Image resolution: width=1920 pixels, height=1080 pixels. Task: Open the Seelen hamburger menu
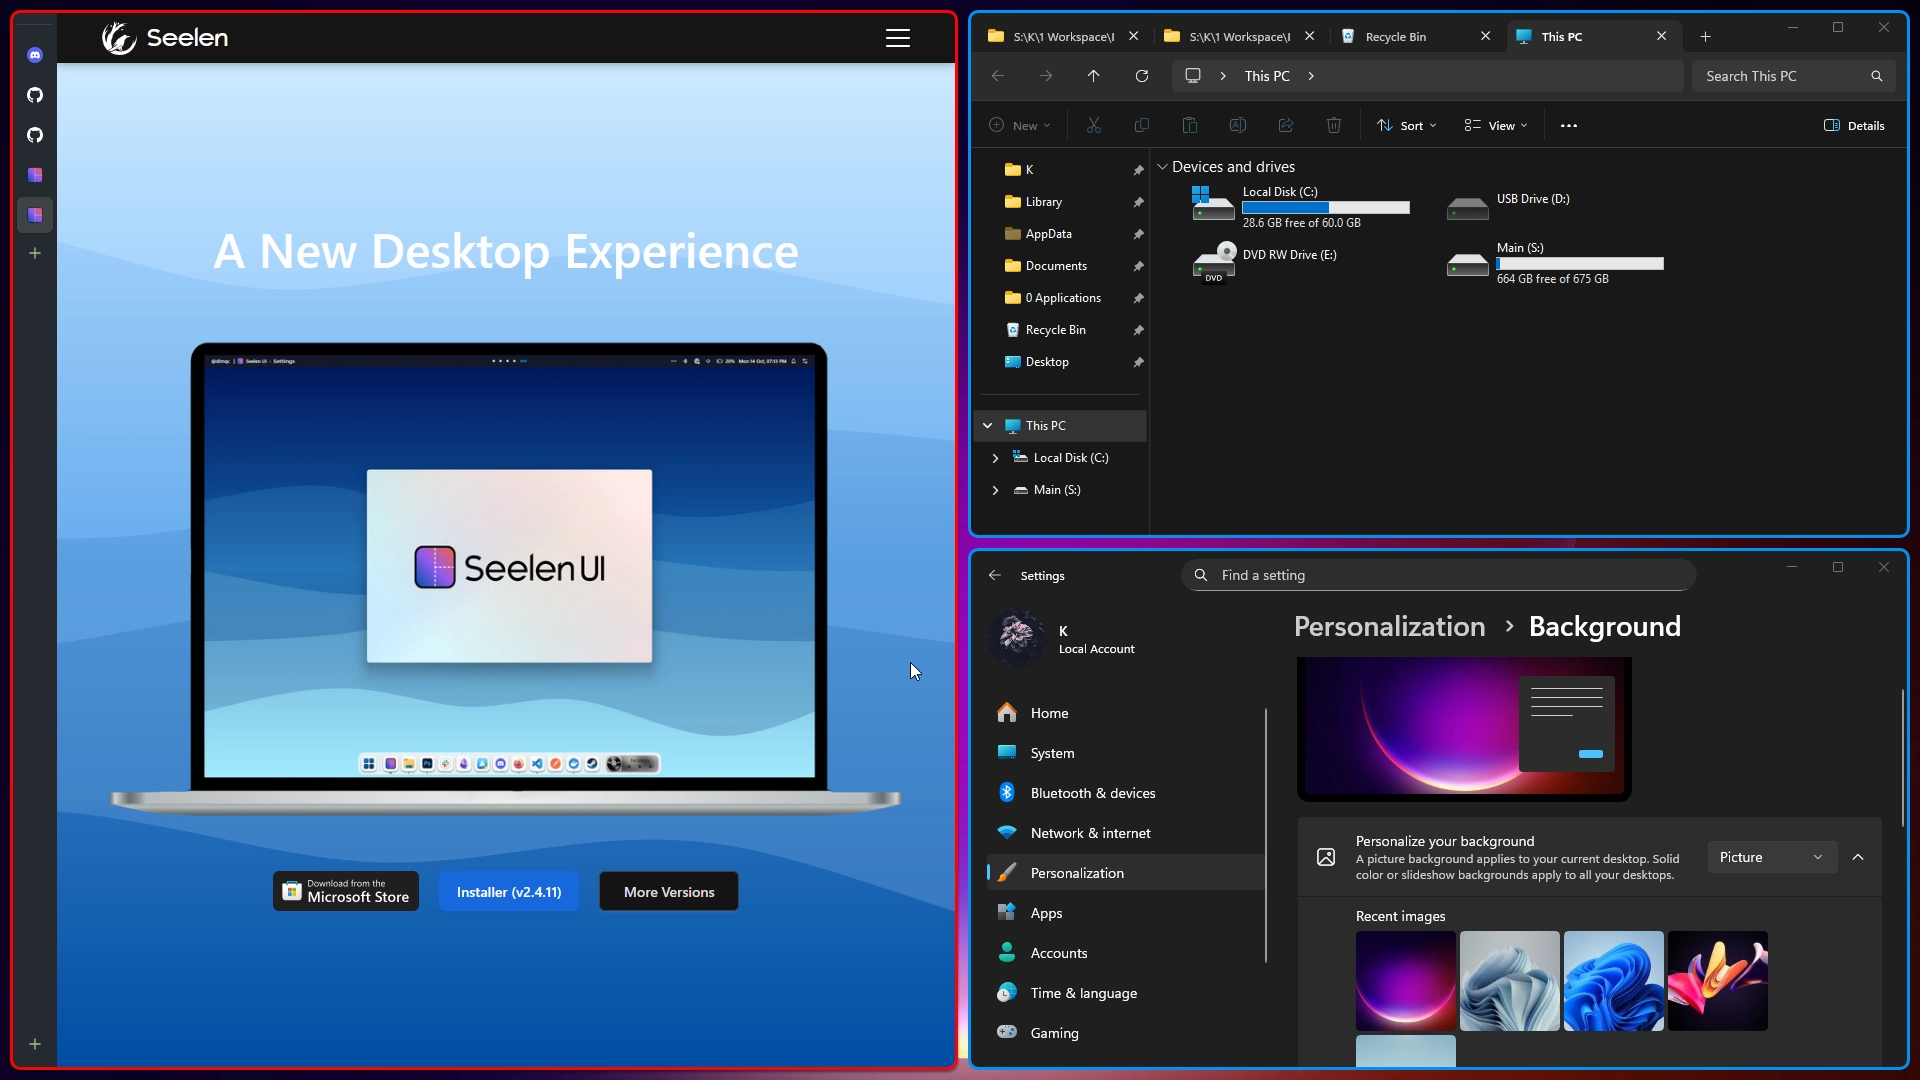click(898, 38)
